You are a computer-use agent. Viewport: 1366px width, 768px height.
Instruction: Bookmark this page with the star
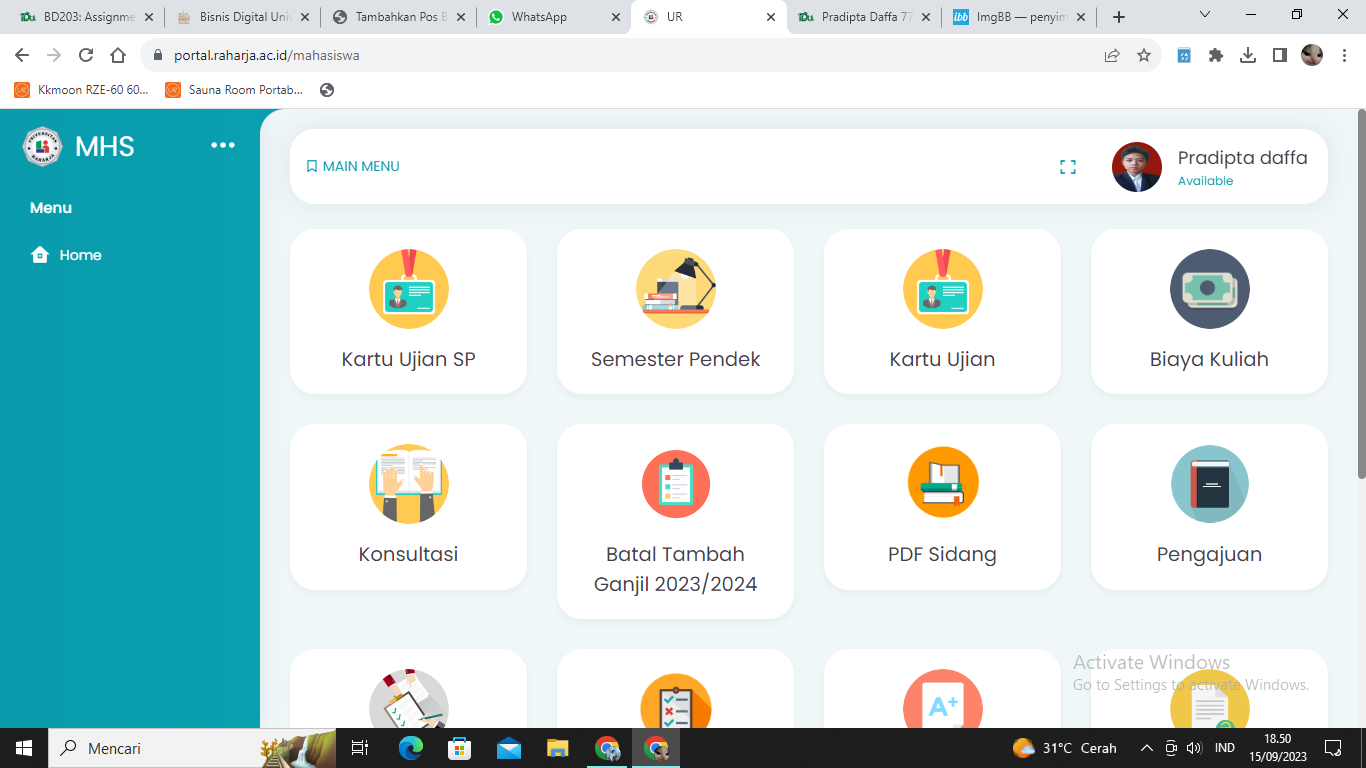coord(1144,56)
